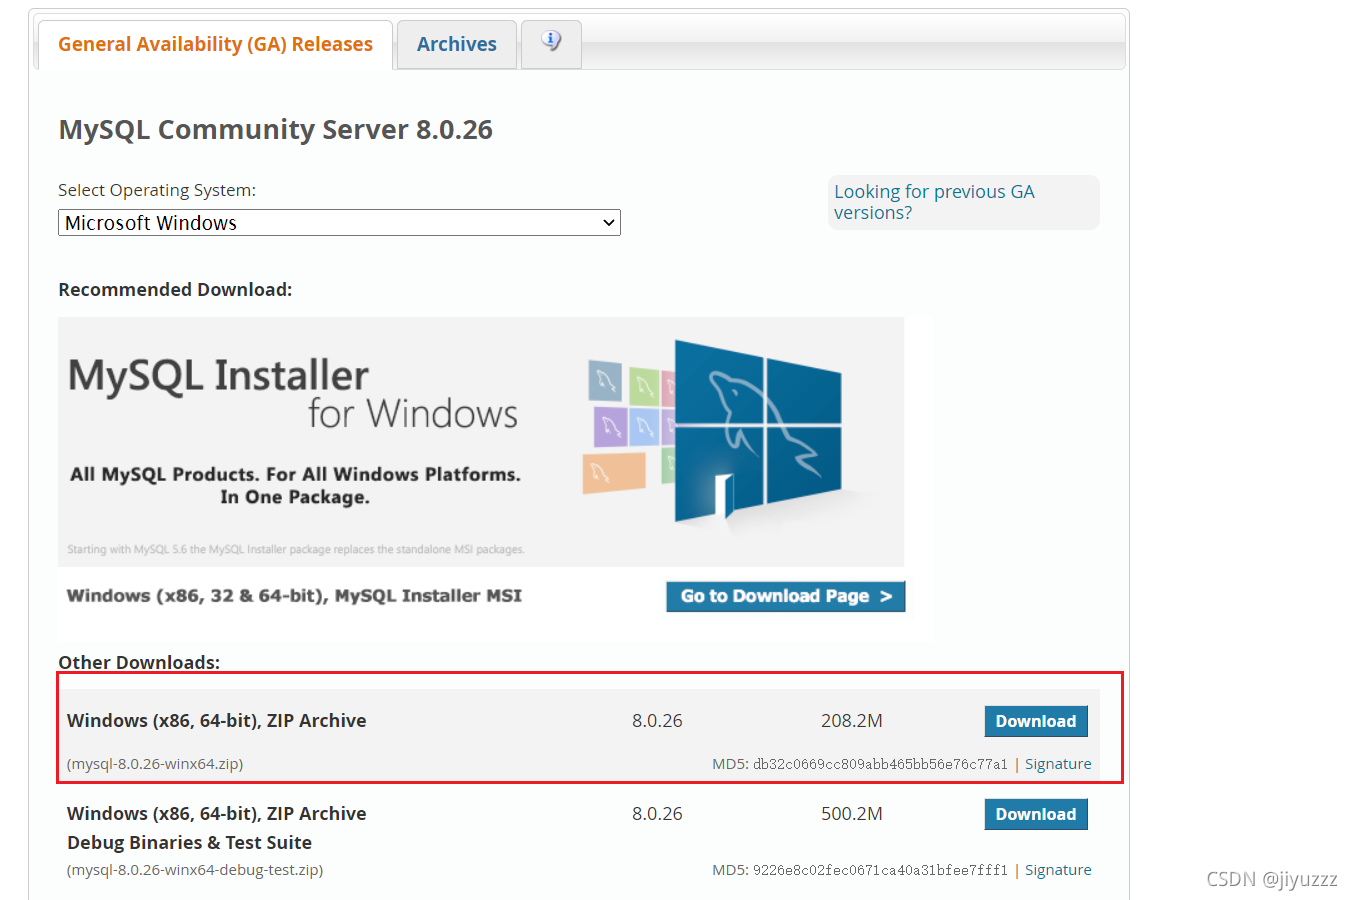This screenshot has width=1353, height=900.
Task: Click the Debug Binaries & Test Suite label
Action: point(190,843)
